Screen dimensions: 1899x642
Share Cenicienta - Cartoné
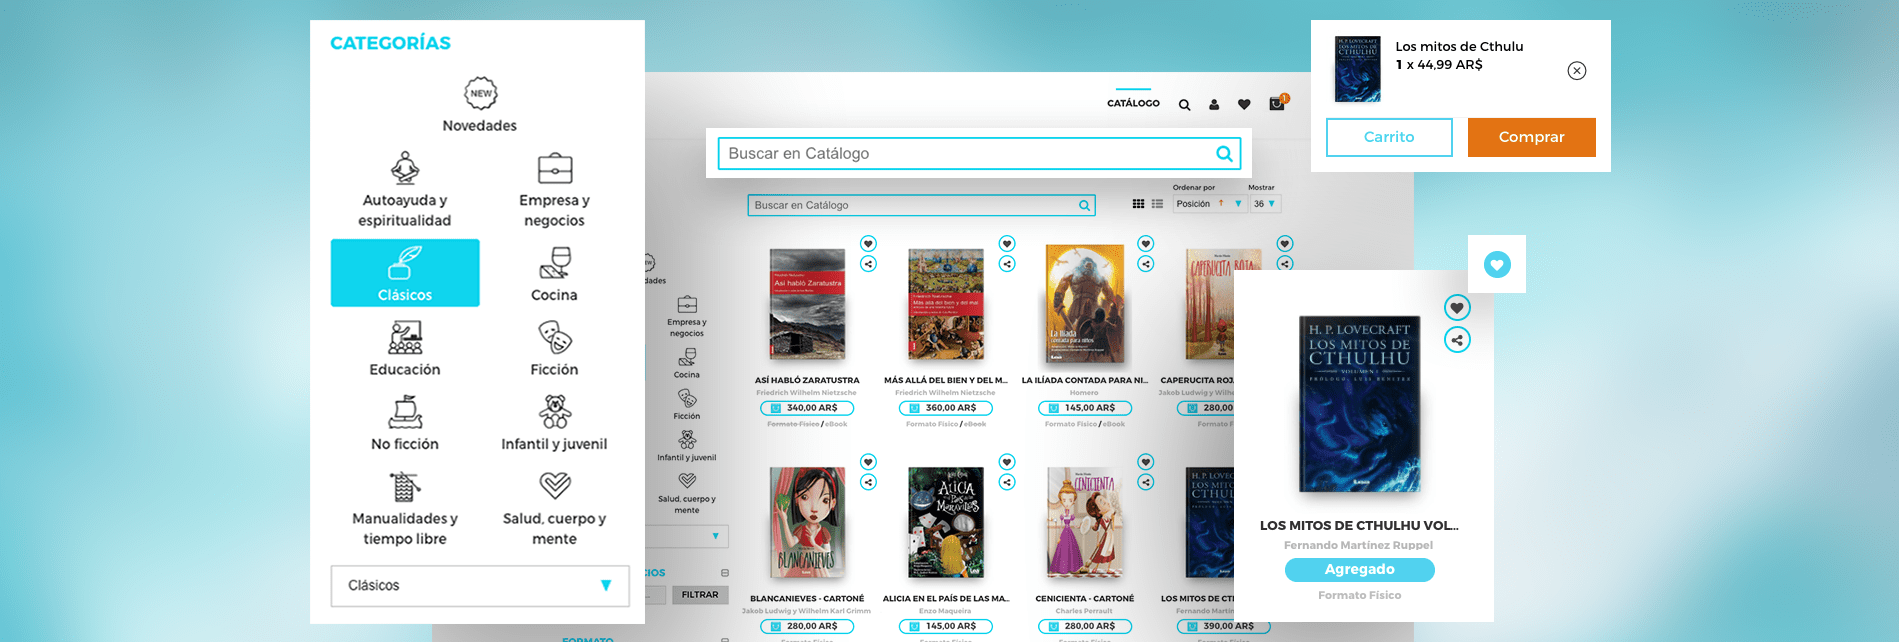coord(1146,482)
